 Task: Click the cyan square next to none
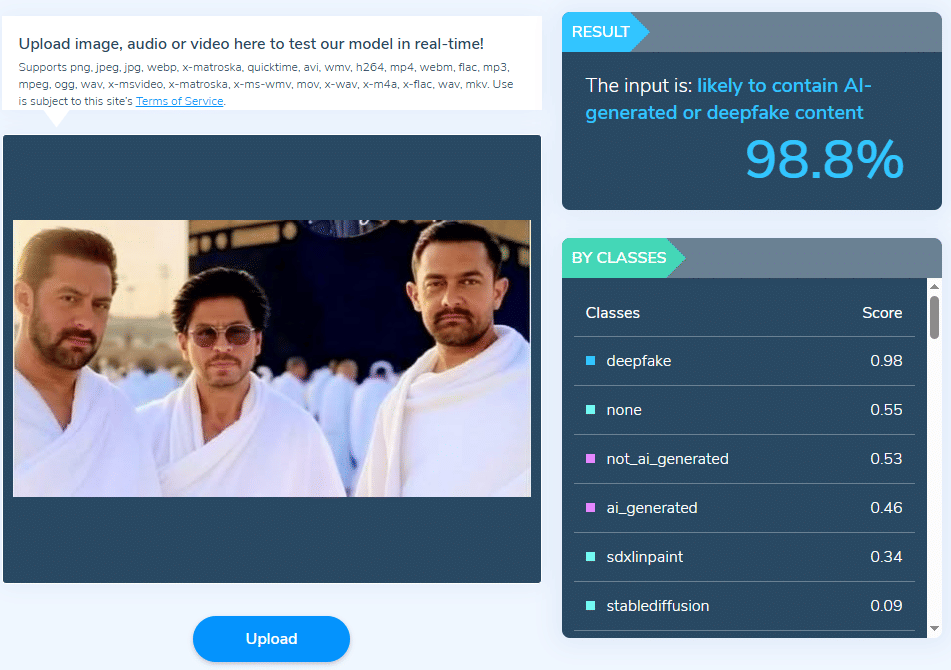pos(590,410)
